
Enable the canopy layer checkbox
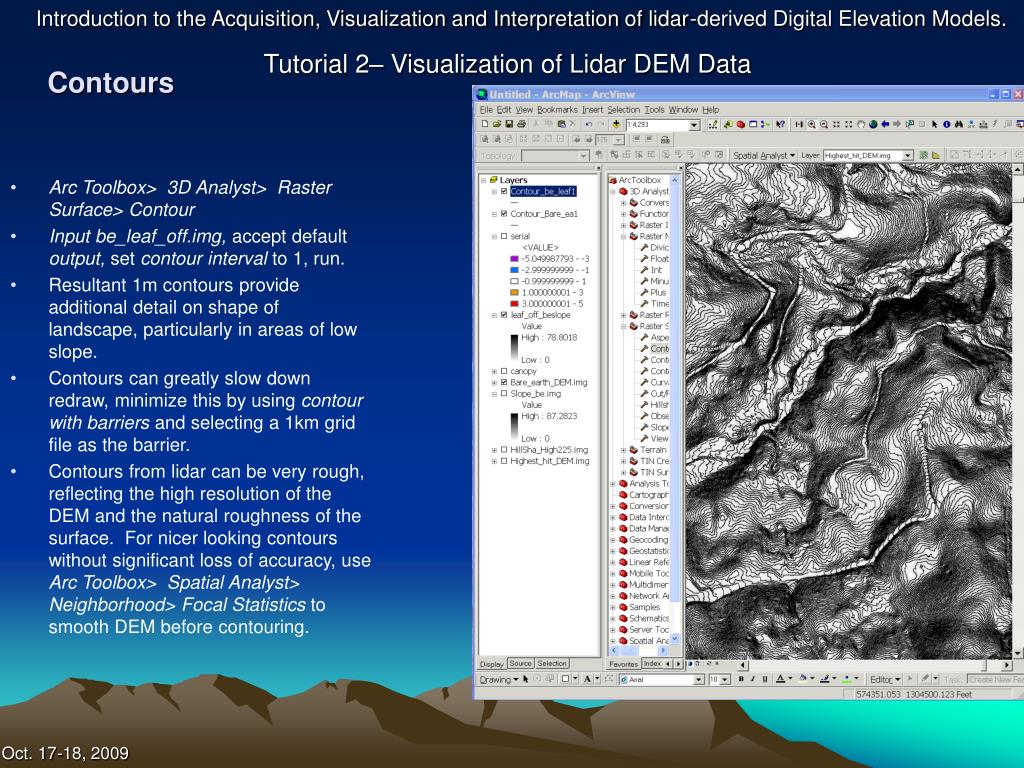pos(504,371)
